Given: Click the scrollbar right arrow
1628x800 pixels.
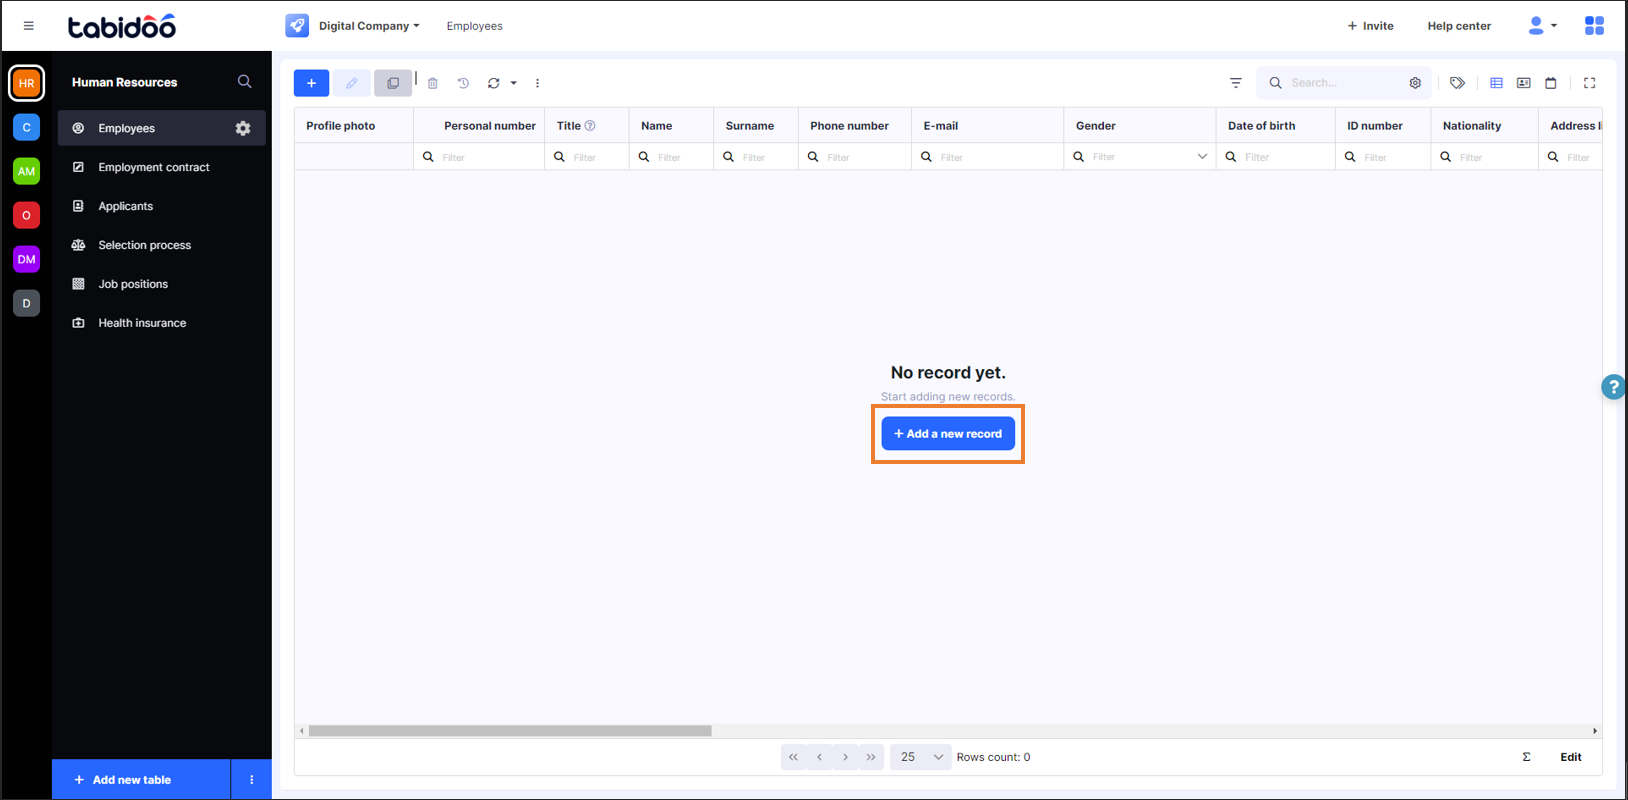Looking at the screenshot, I should click(1595, 731).
